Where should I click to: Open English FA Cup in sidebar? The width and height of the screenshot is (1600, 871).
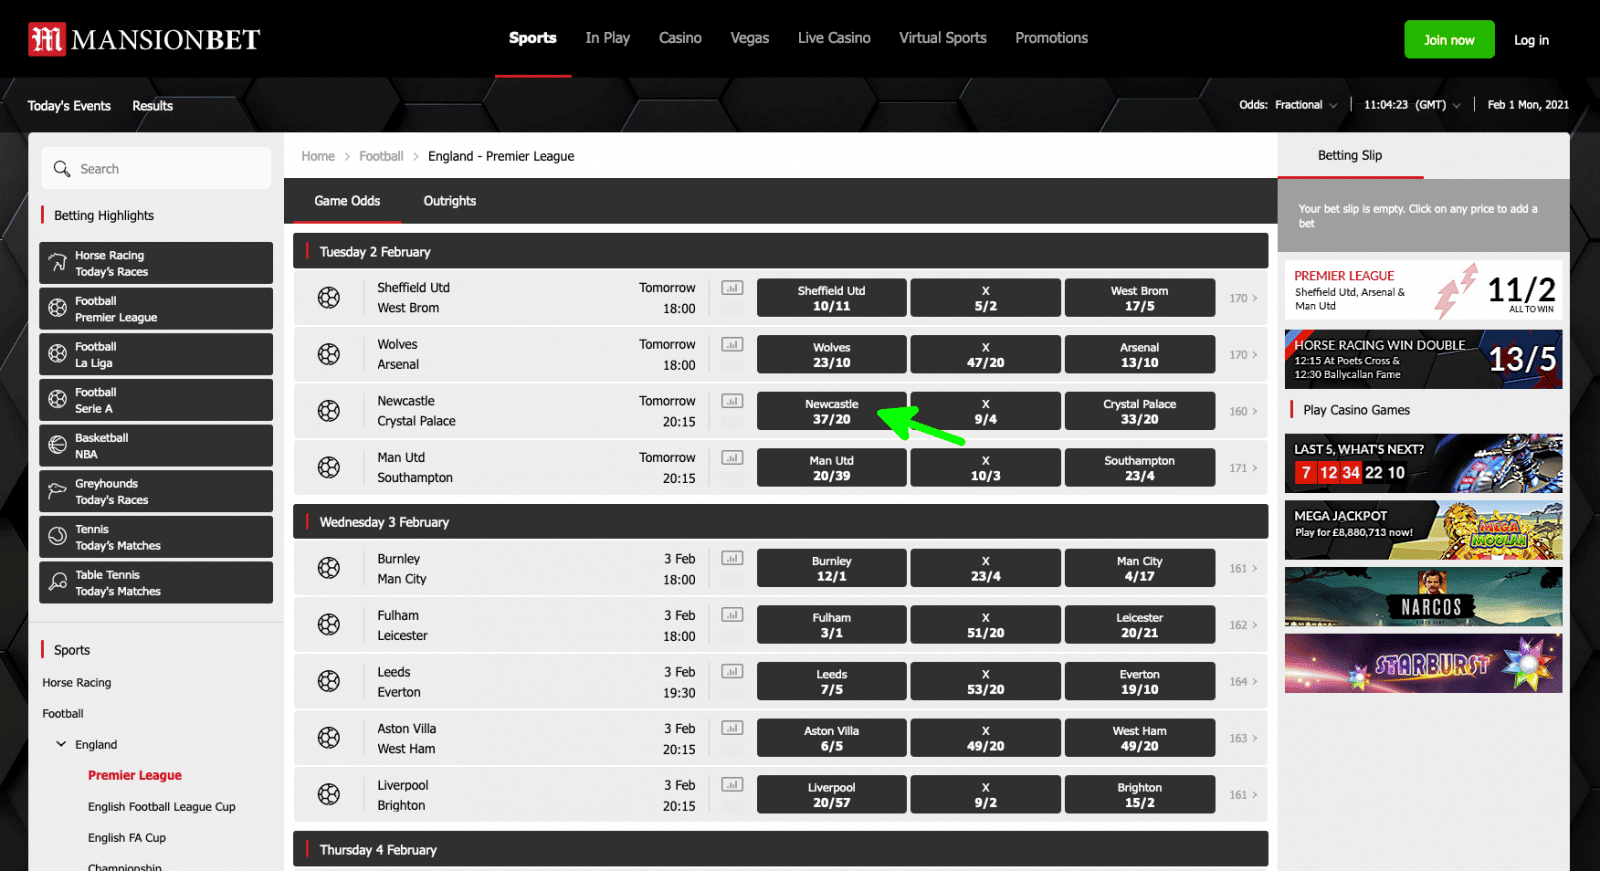[127, 838]
